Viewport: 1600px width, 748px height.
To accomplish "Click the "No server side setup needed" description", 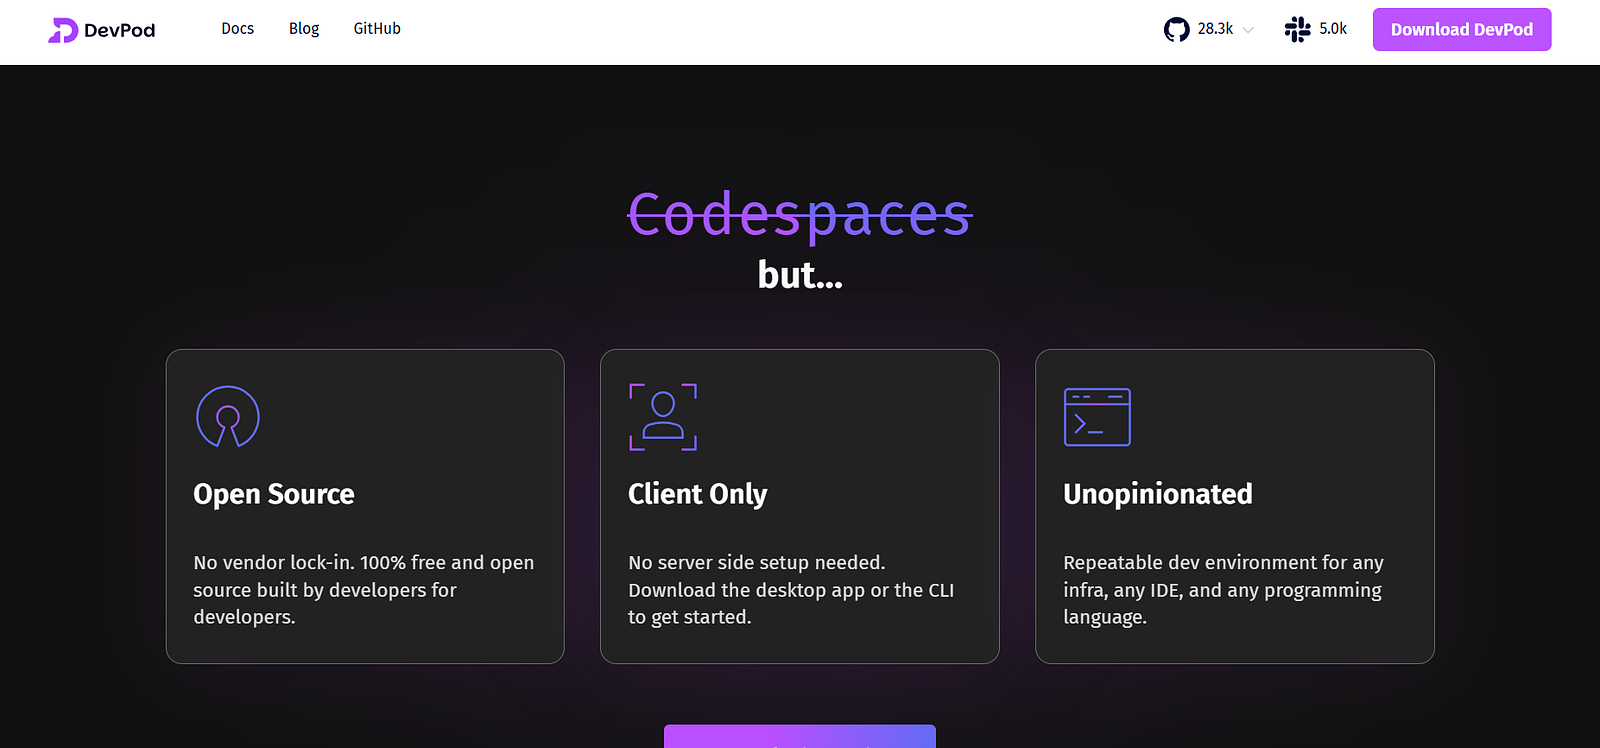I will click(x=791, y=590).
